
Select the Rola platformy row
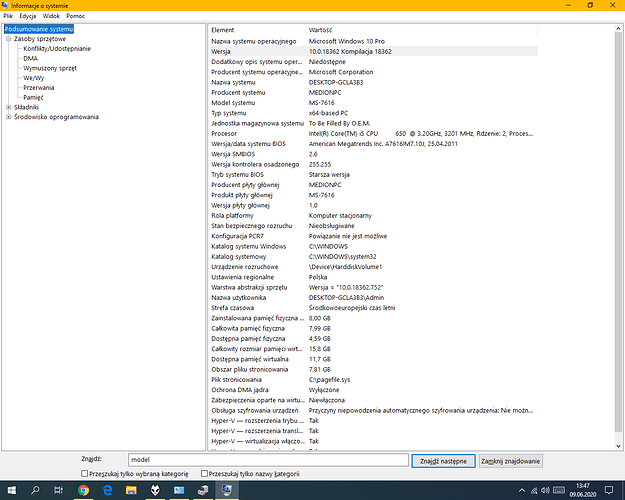click(374, 216)
